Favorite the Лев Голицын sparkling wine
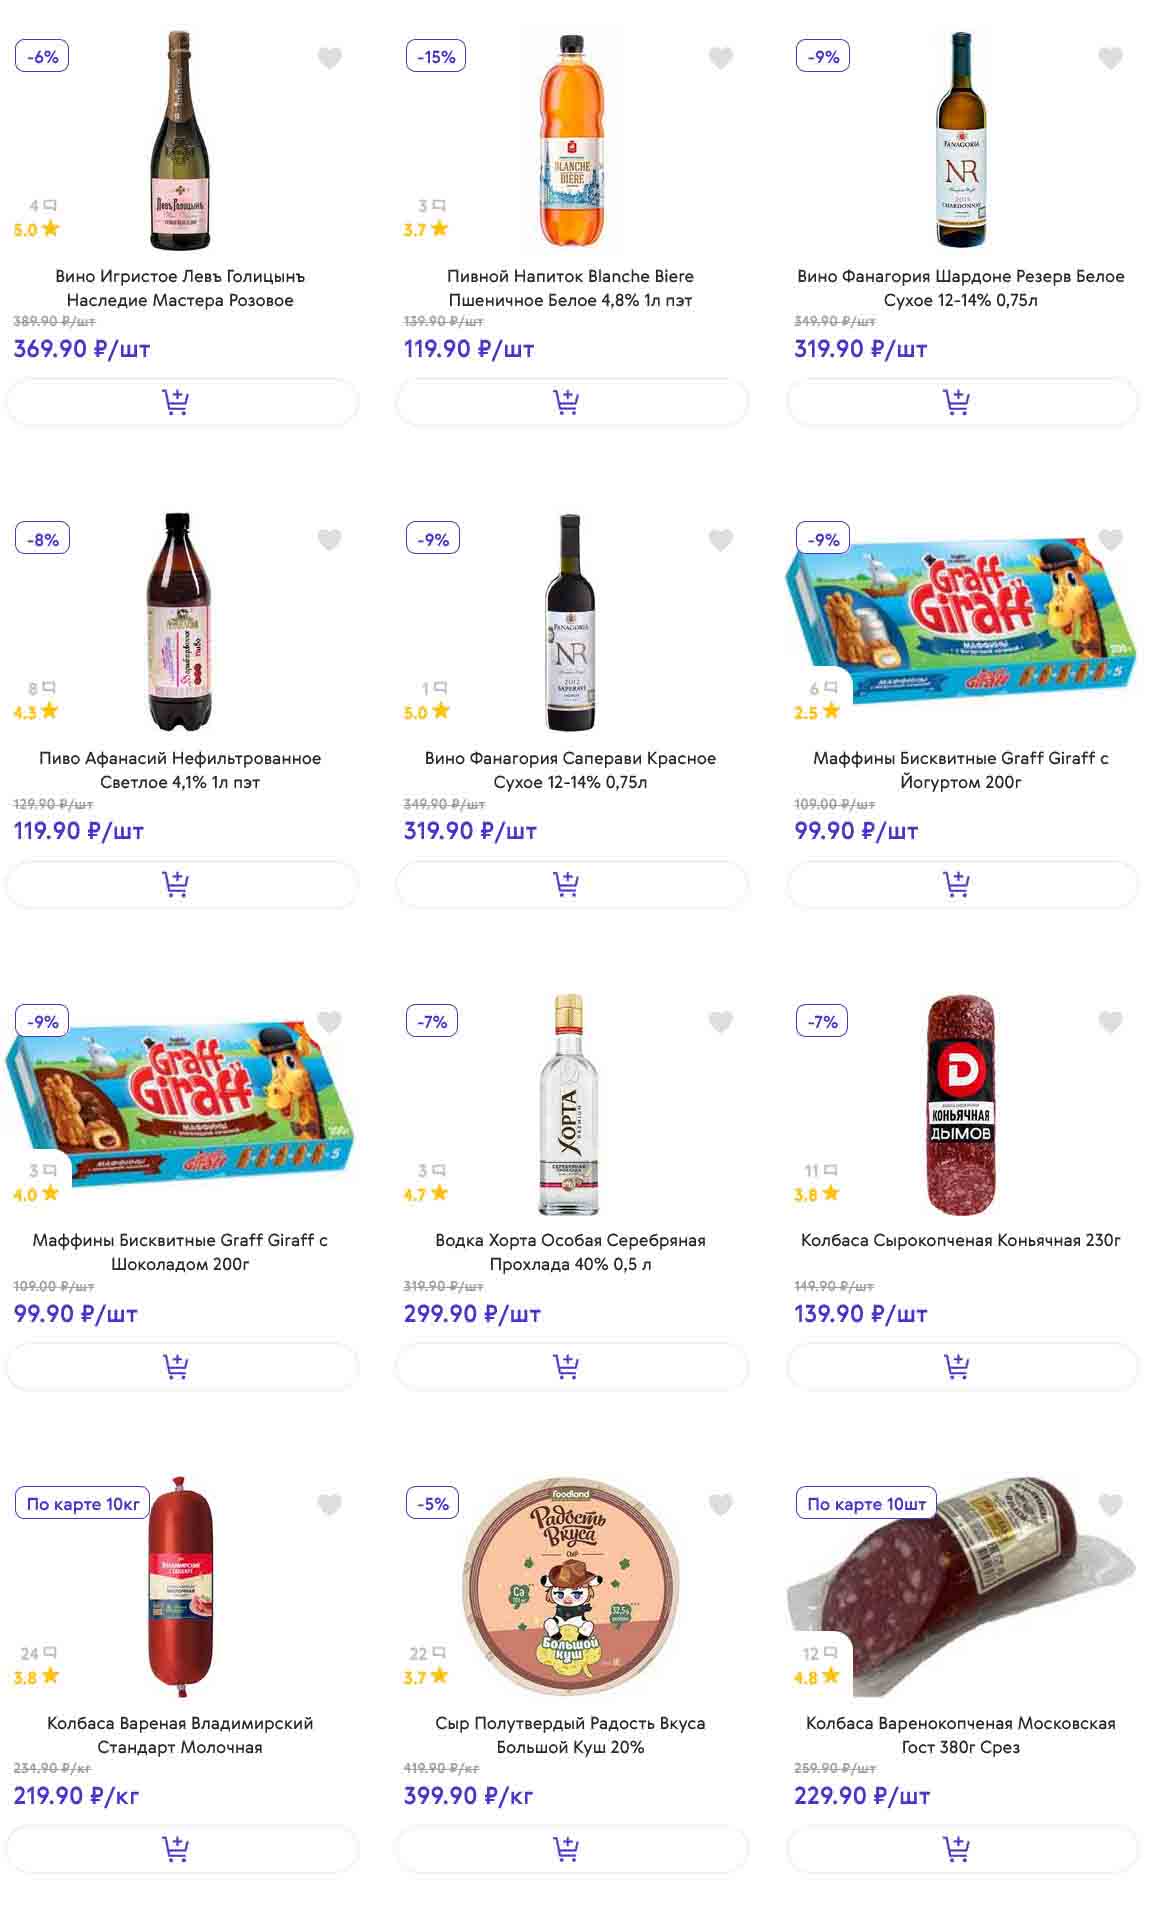 point(330,58)
